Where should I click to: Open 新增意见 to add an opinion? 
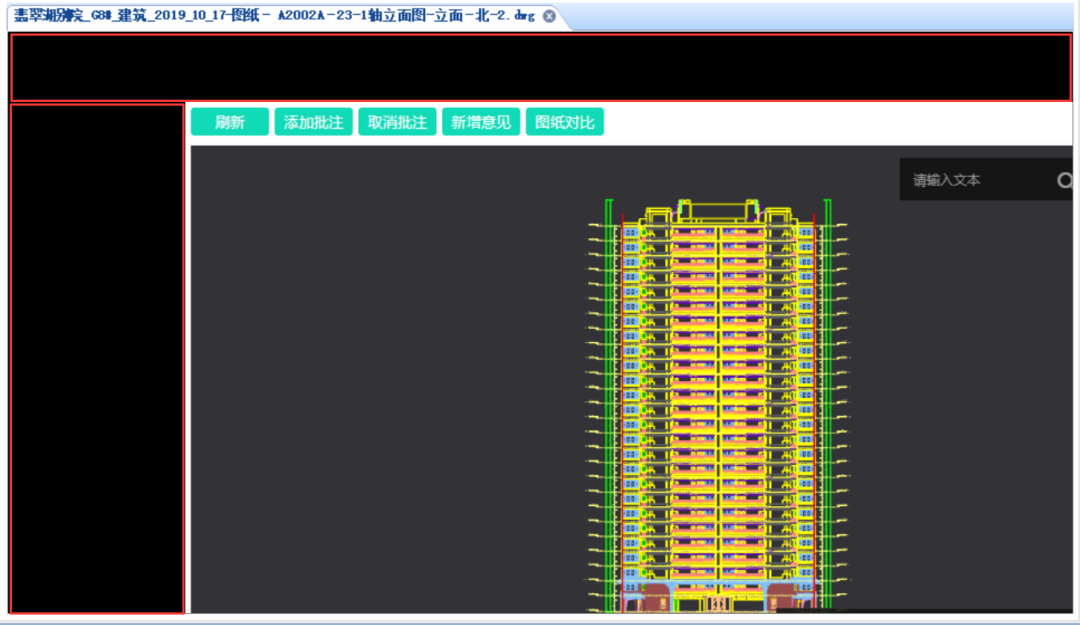[x=481, y=122]
